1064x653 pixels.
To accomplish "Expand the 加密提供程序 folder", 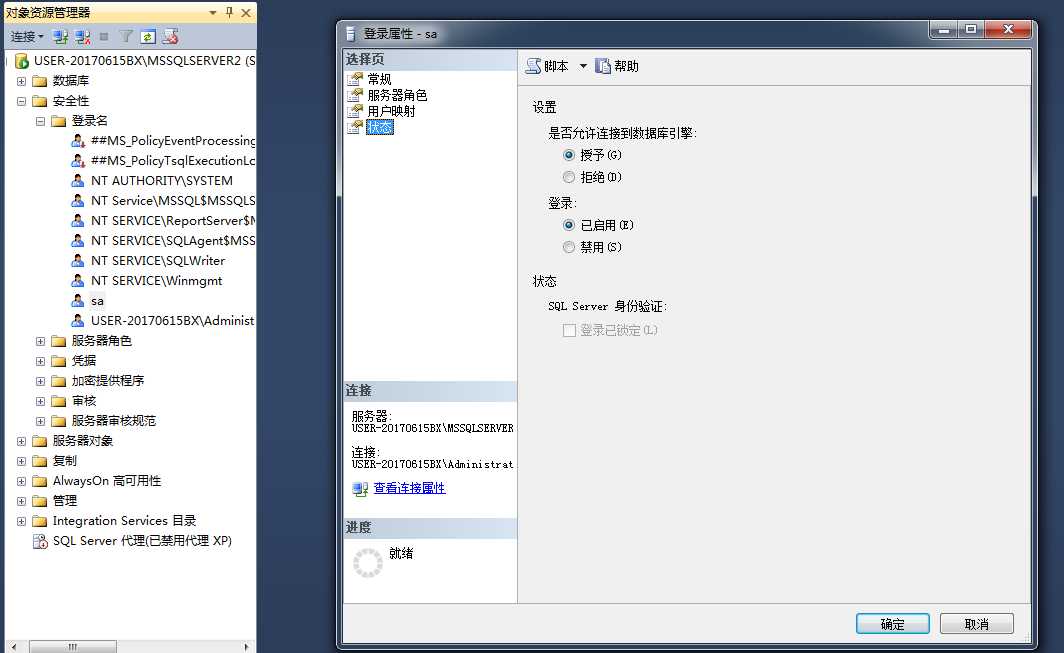I will click(x=40, y=381).
